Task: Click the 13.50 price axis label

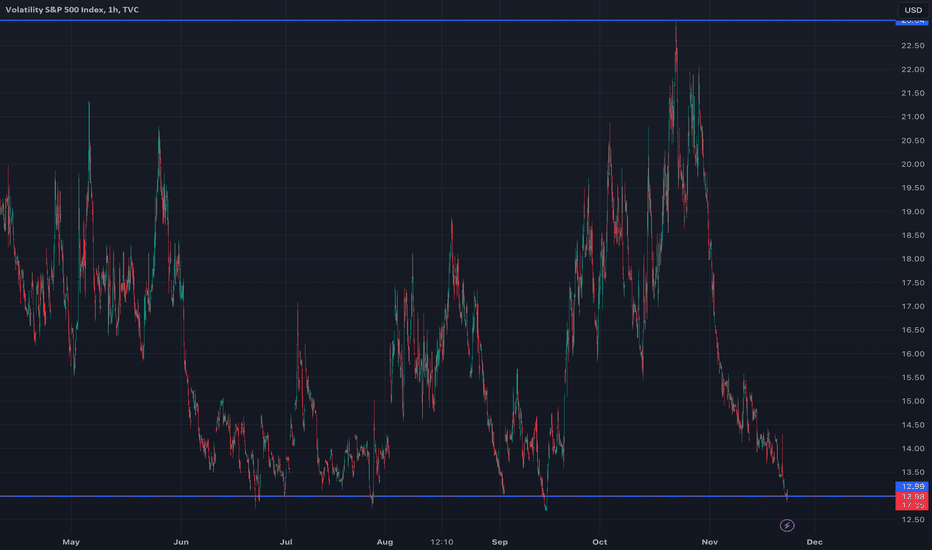Action: [913, 472]
